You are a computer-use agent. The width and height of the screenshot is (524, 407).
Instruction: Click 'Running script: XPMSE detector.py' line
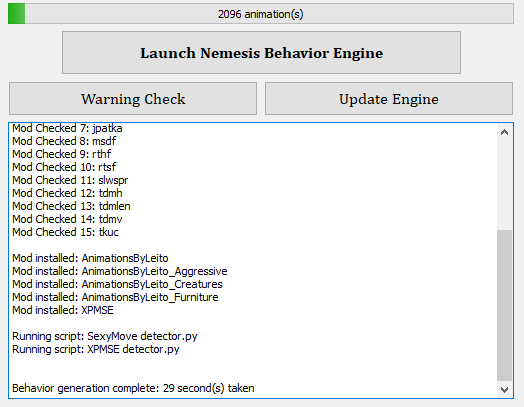click(96, 350)
